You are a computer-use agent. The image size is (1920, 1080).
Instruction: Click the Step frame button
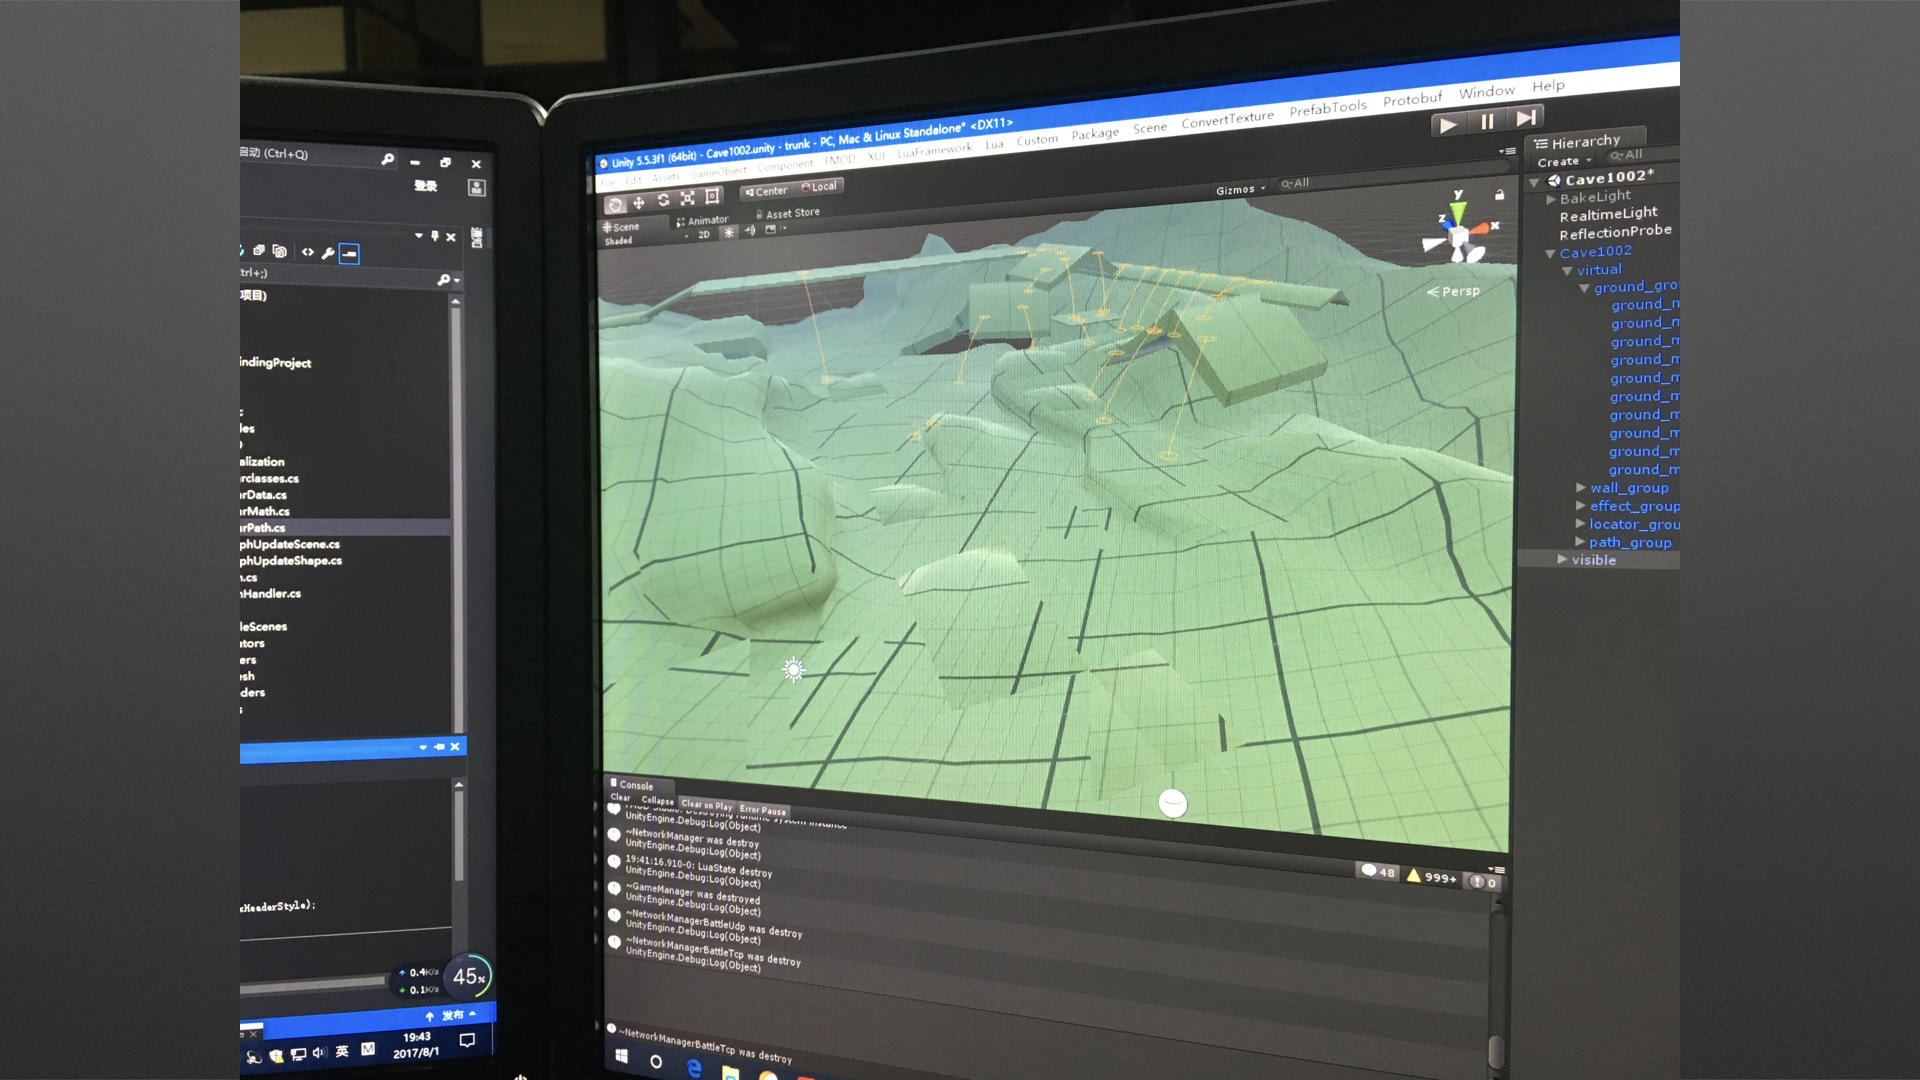(x=1526, y=118)
